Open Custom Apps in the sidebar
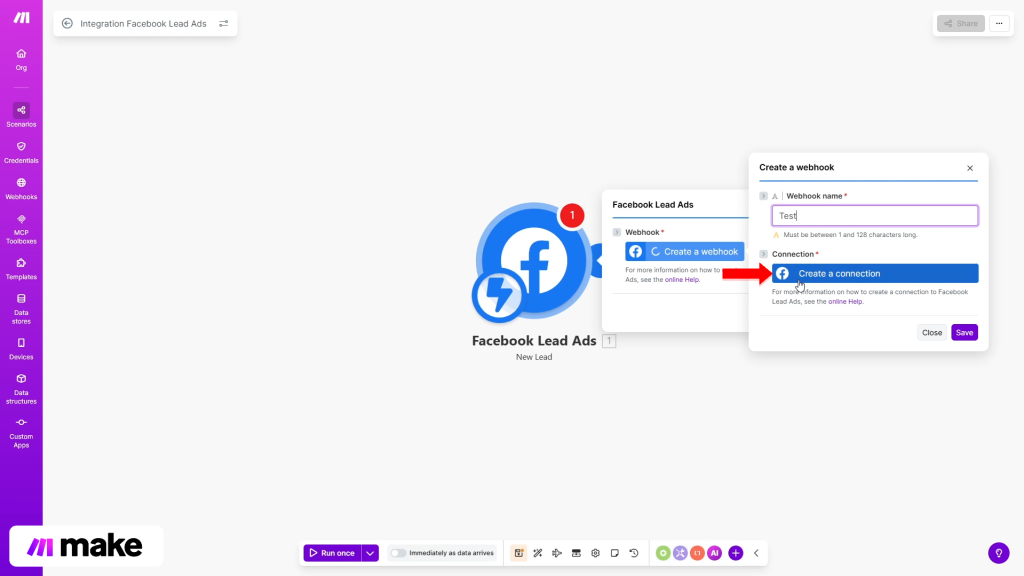This screenshot has width=1024, height=576. (x=21, y=433)
